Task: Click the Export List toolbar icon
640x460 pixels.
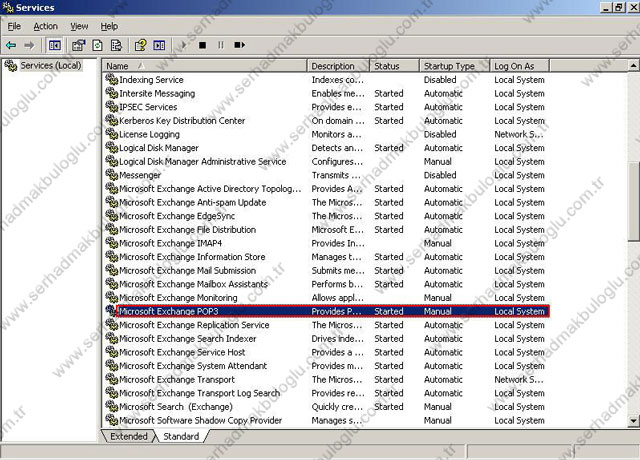Action: 116,45
